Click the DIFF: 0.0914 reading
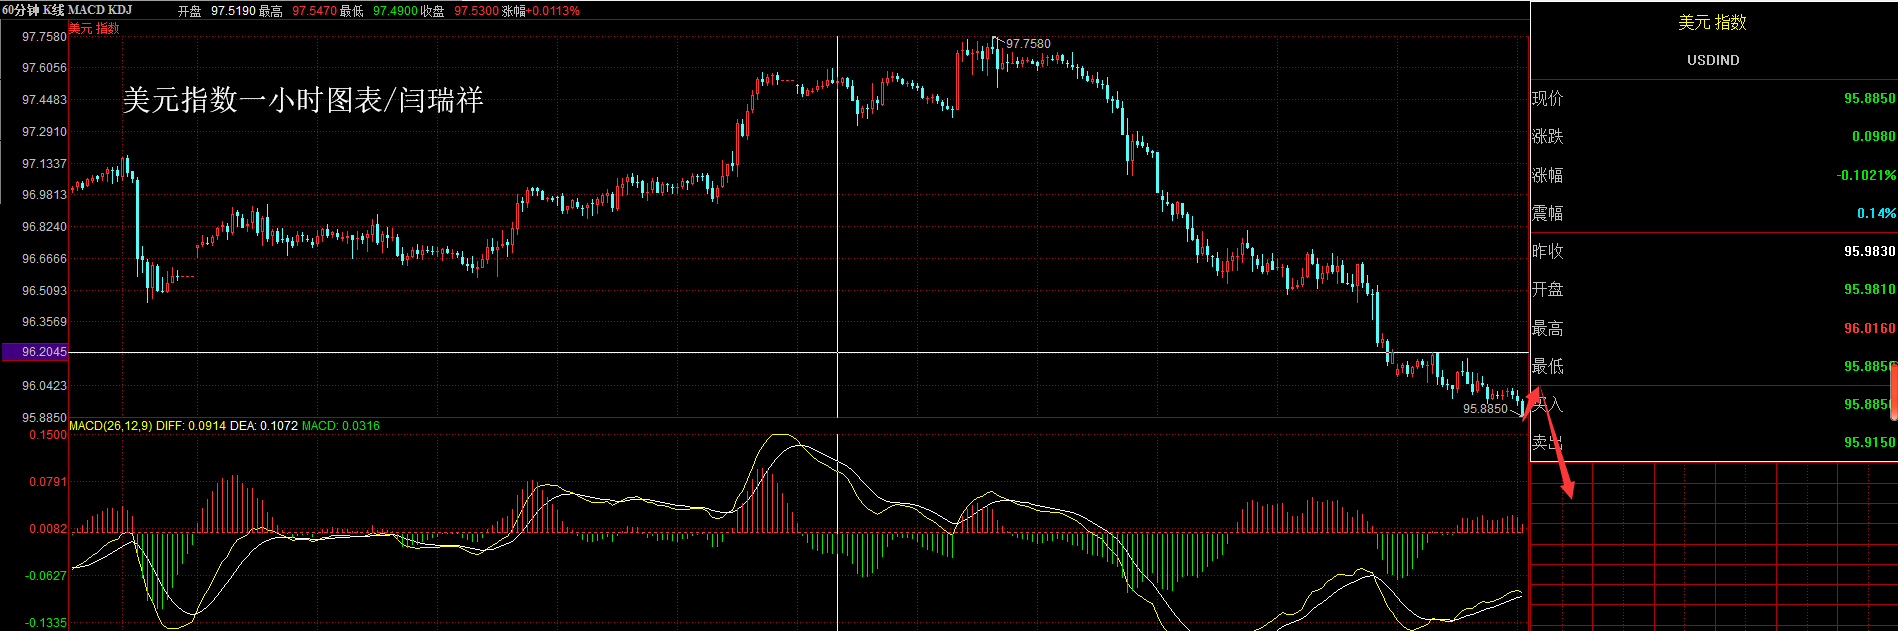 (x=191, y=426)
